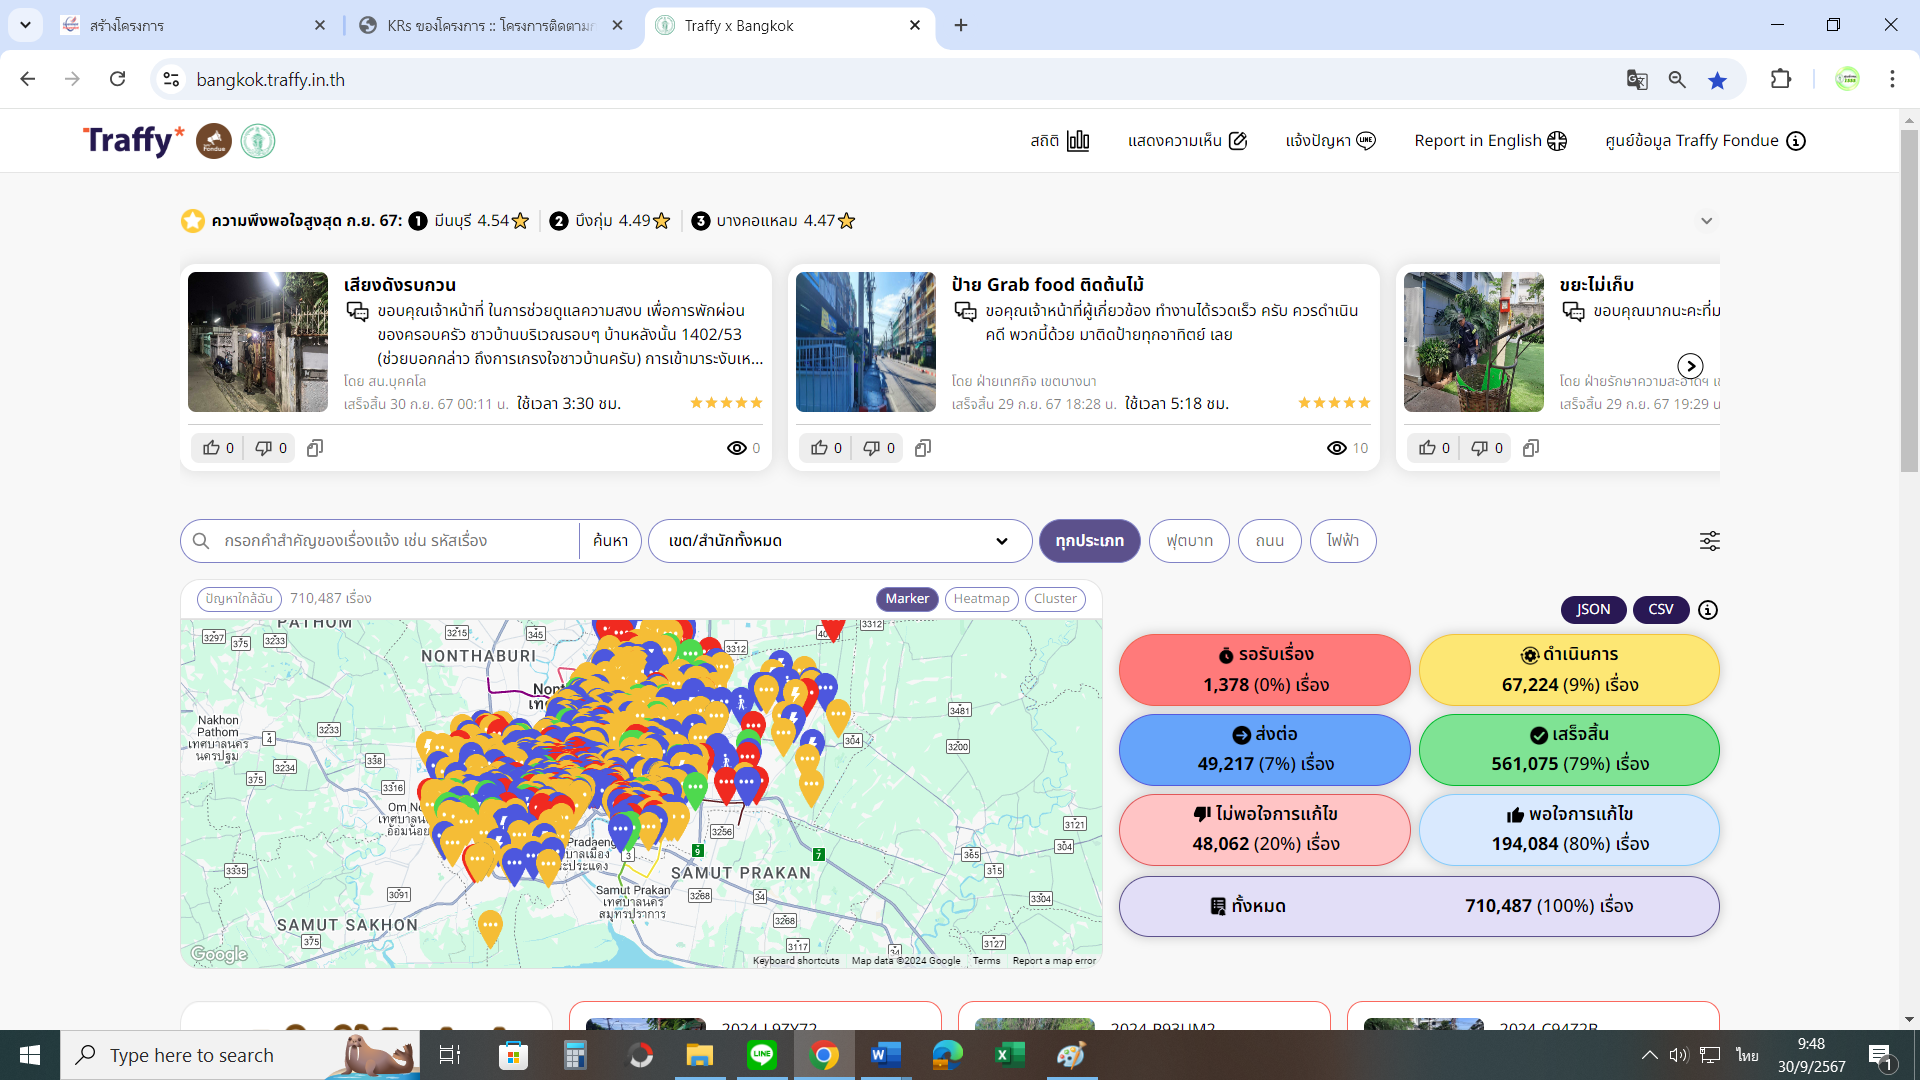Download data with JSON button
Viewport: 1920px width, 1080px height.
[x=1593, y=610]
